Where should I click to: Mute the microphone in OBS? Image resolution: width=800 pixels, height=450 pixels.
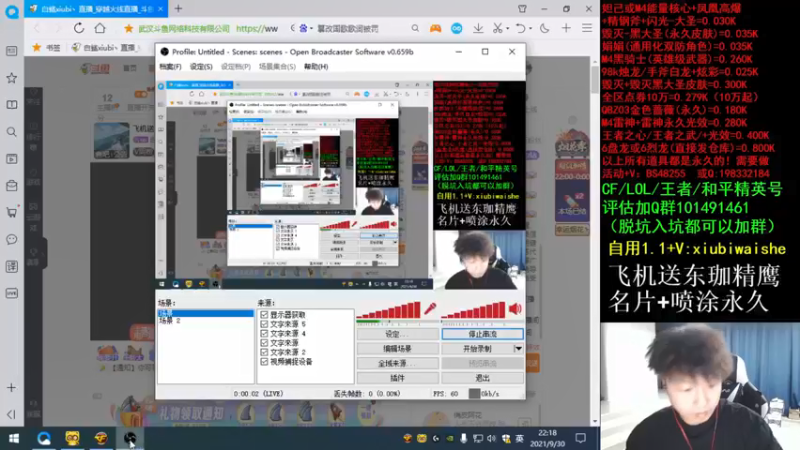[x=430, y=309]
